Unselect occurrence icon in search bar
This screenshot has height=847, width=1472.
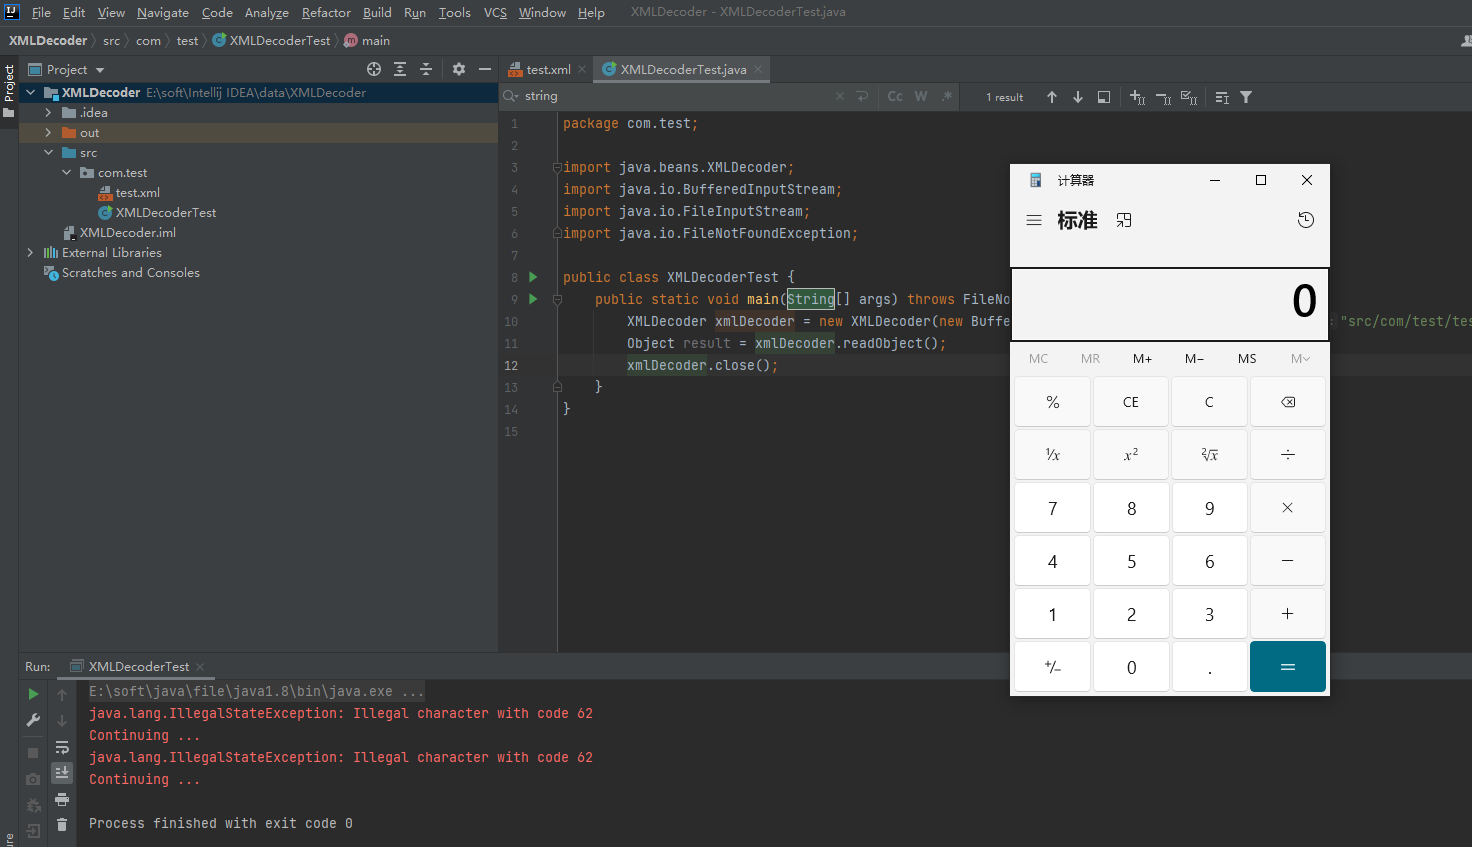point(1163,97)
